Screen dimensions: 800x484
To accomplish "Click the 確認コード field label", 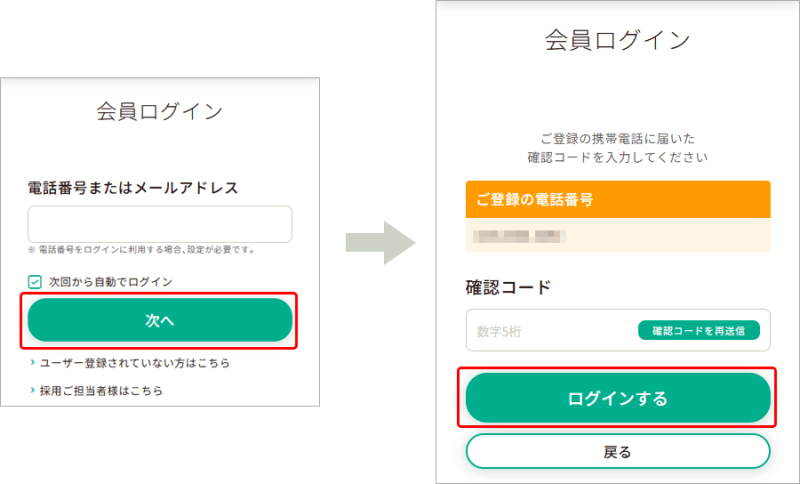I will coord(508,288).
